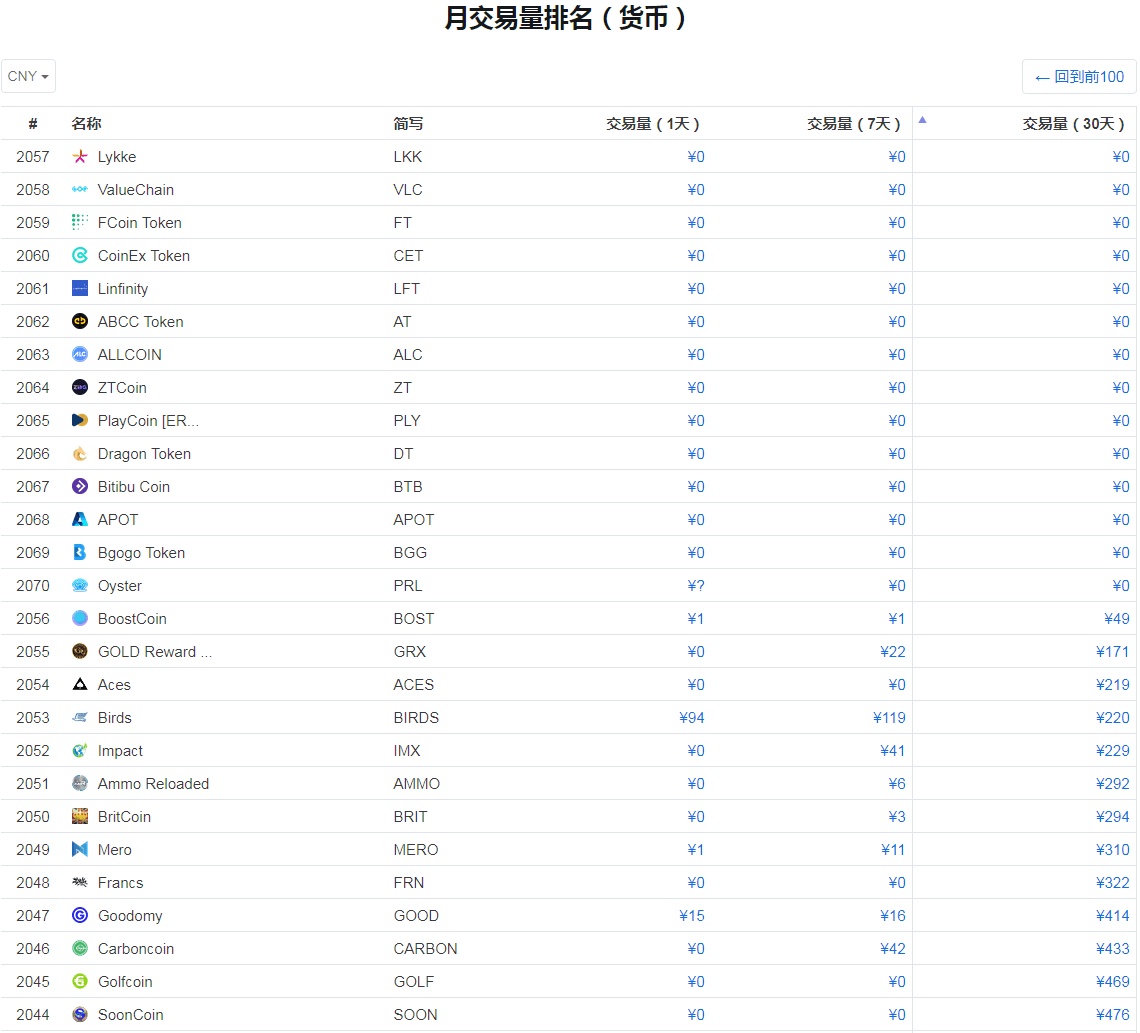The height and width of the screenshot is (1033, 1140).
Task: Click the Bitibu Coin purple logo
Action: click(80, 486)
